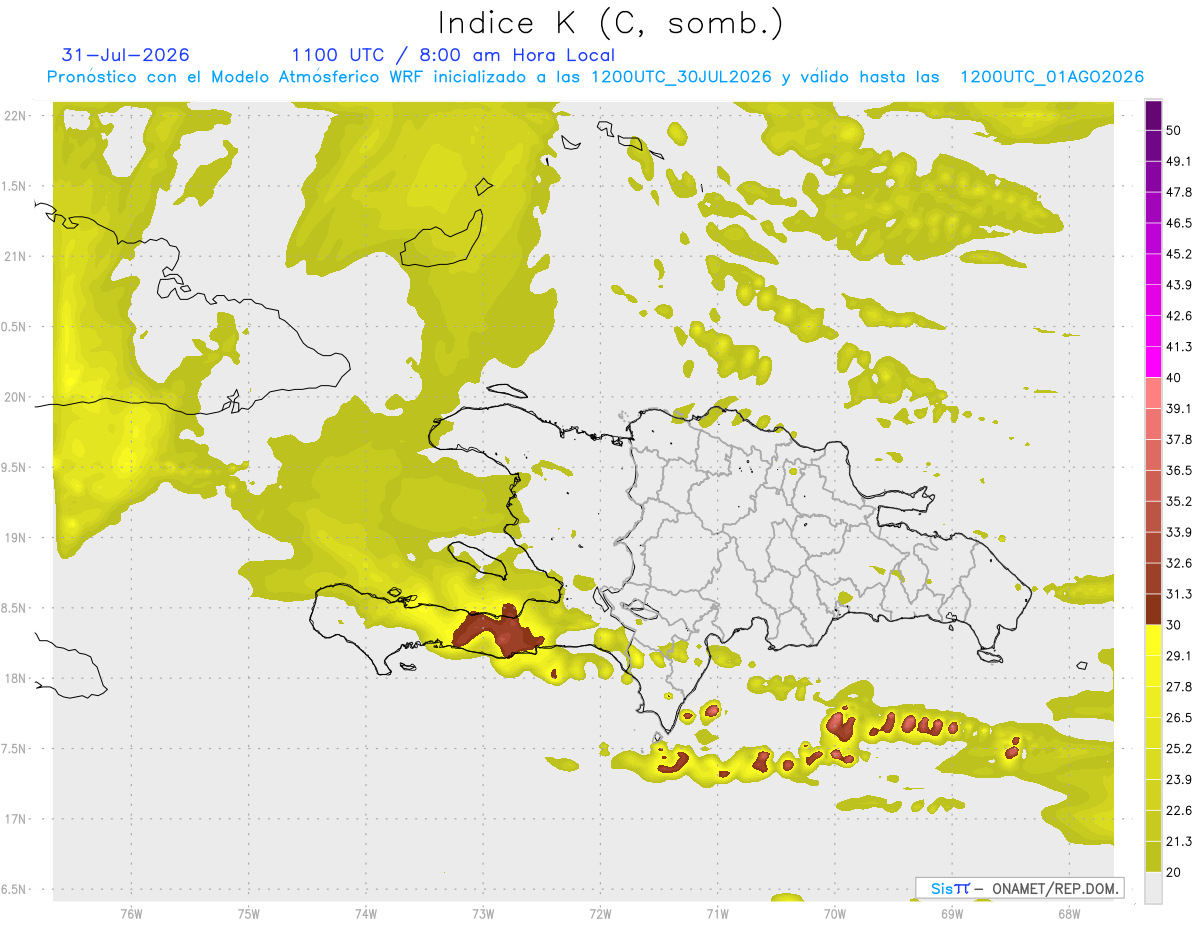Click the colorbar value 43.9
The image size is (1200, 927).
coord(1179,285)
